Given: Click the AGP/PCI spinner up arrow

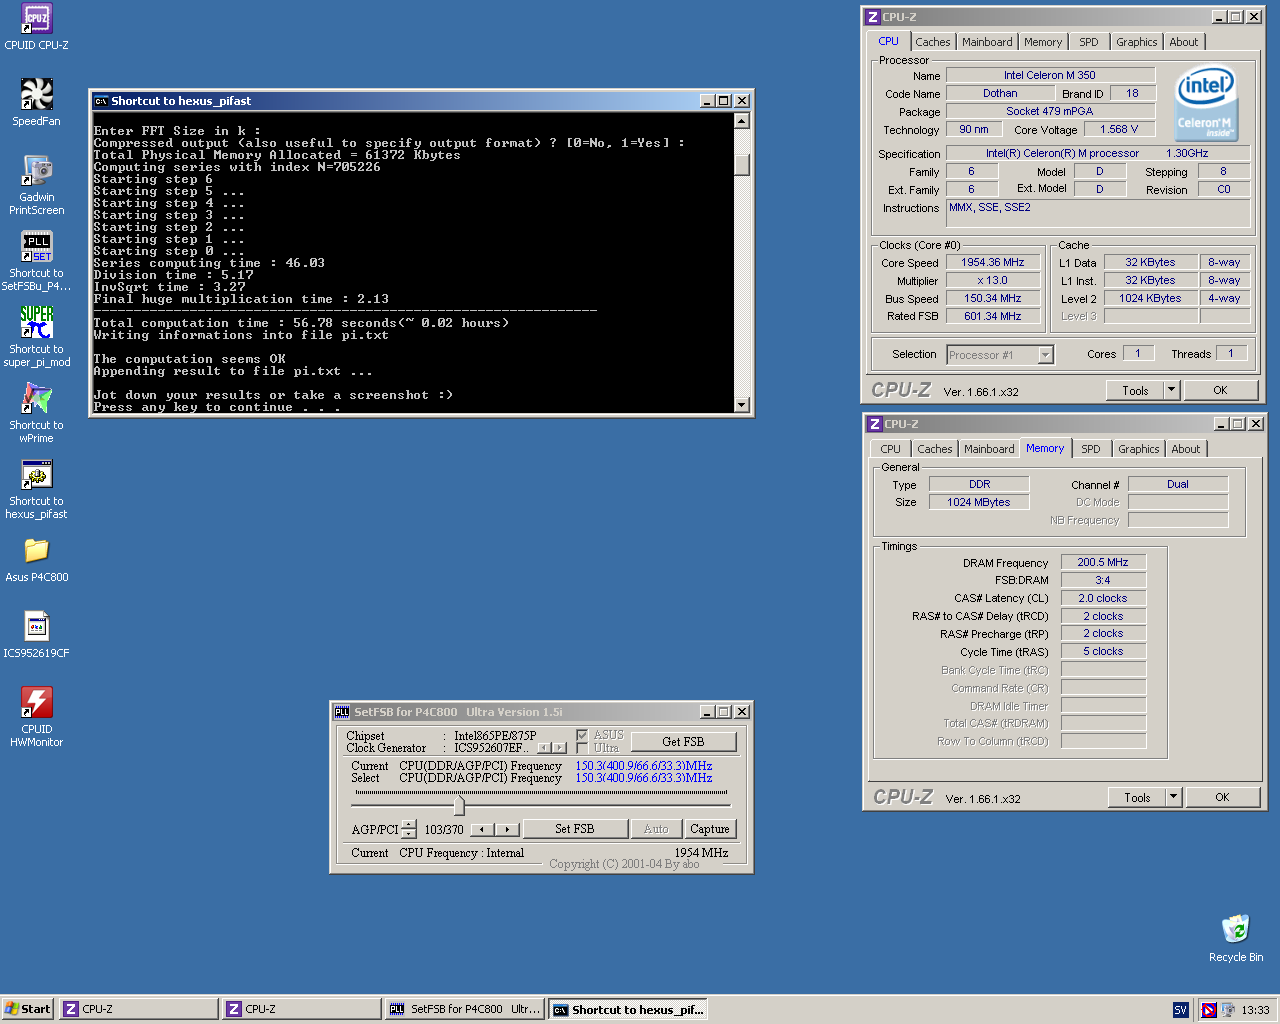Looking at the screenshot, I should [x=408, y=824].
